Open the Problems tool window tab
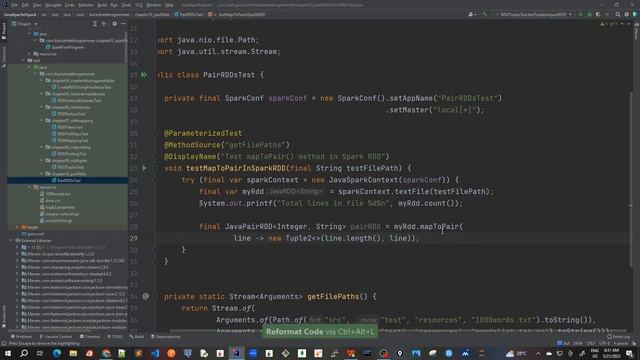The width and height of the screenshot is (640, 360). click(x=21, y=337)
